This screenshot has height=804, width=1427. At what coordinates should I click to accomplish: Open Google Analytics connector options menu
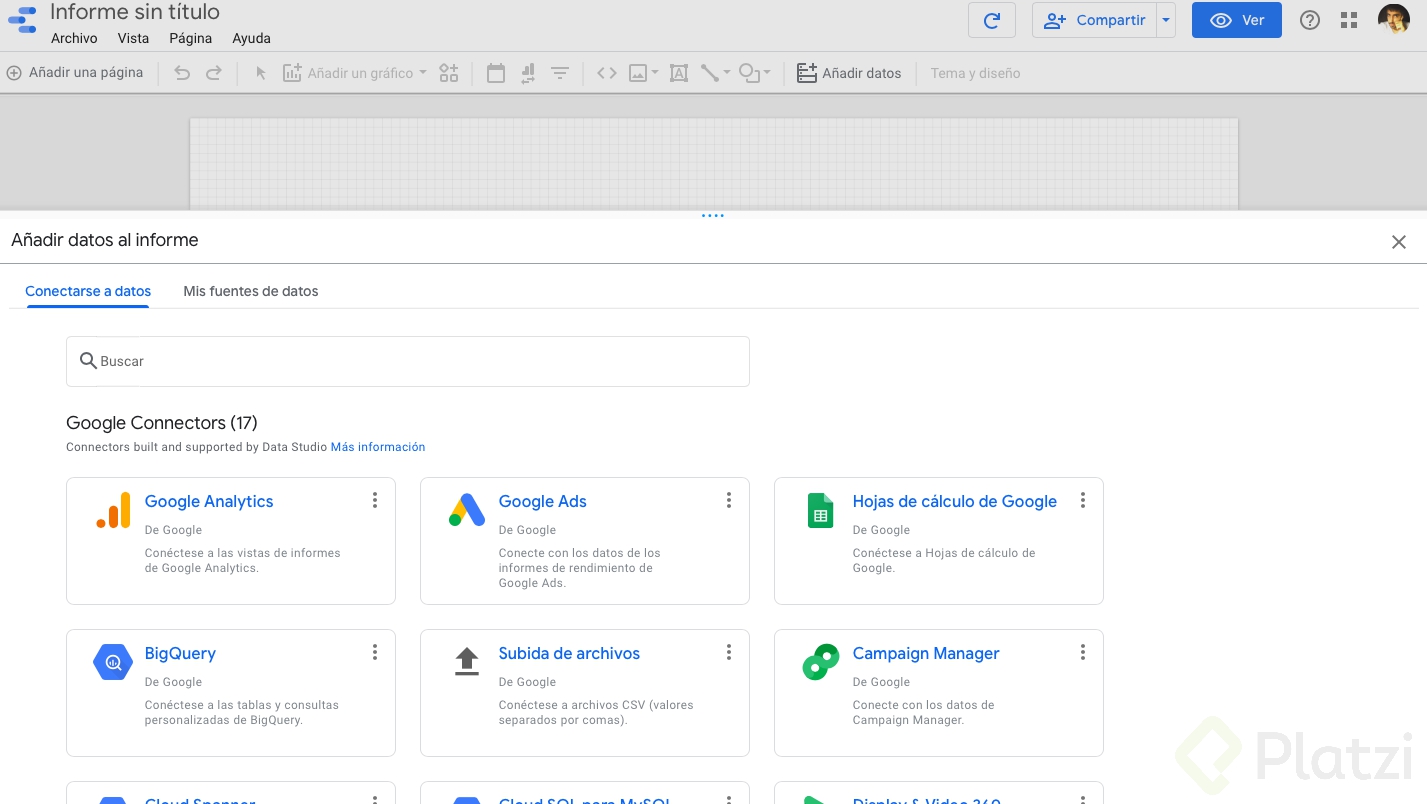coord(375,500)
